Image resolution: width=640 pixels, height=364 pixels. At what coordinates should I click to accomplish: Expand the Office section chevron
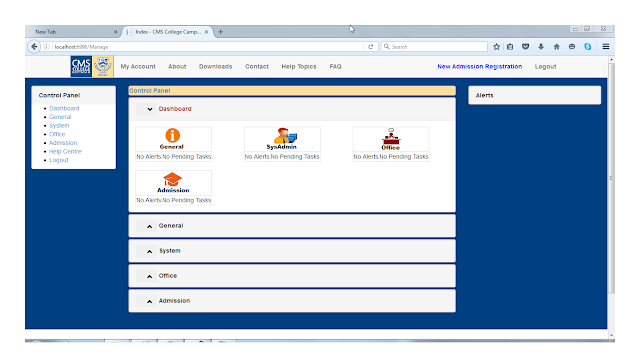[x=150, y=276]
